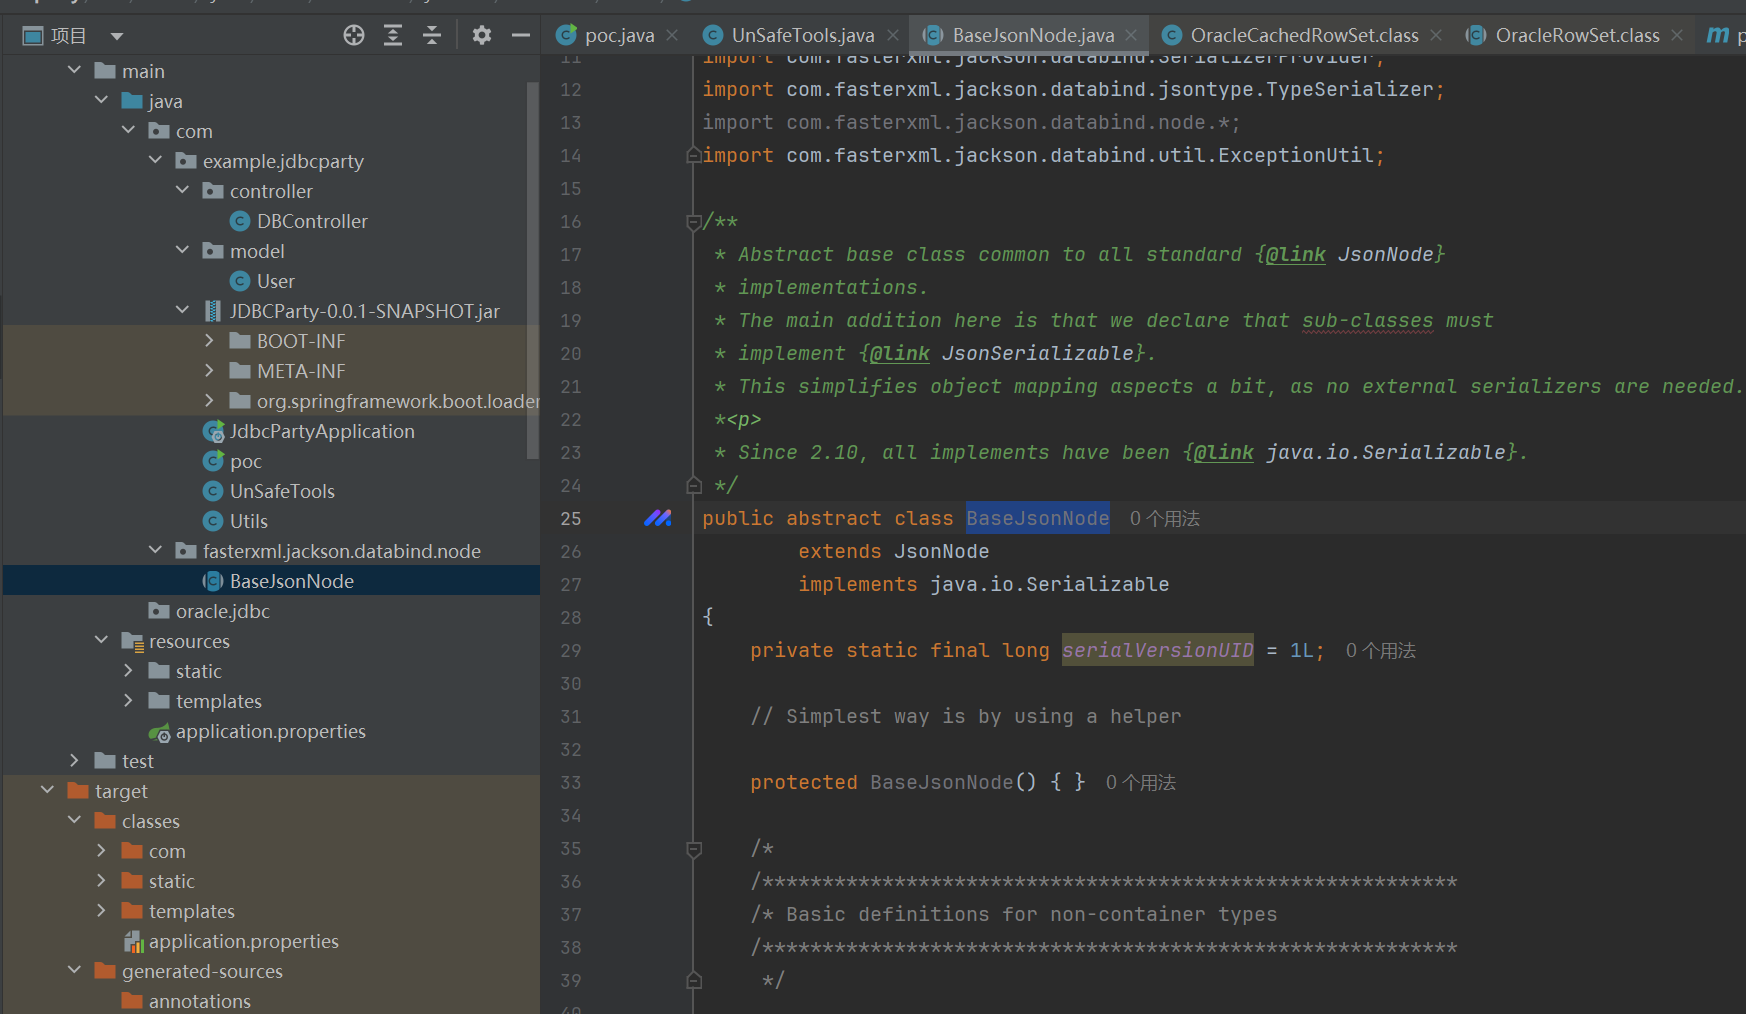Expand the static folder under resources
This screenshot has width=1746, height=1014.
(x=128, y=670)
